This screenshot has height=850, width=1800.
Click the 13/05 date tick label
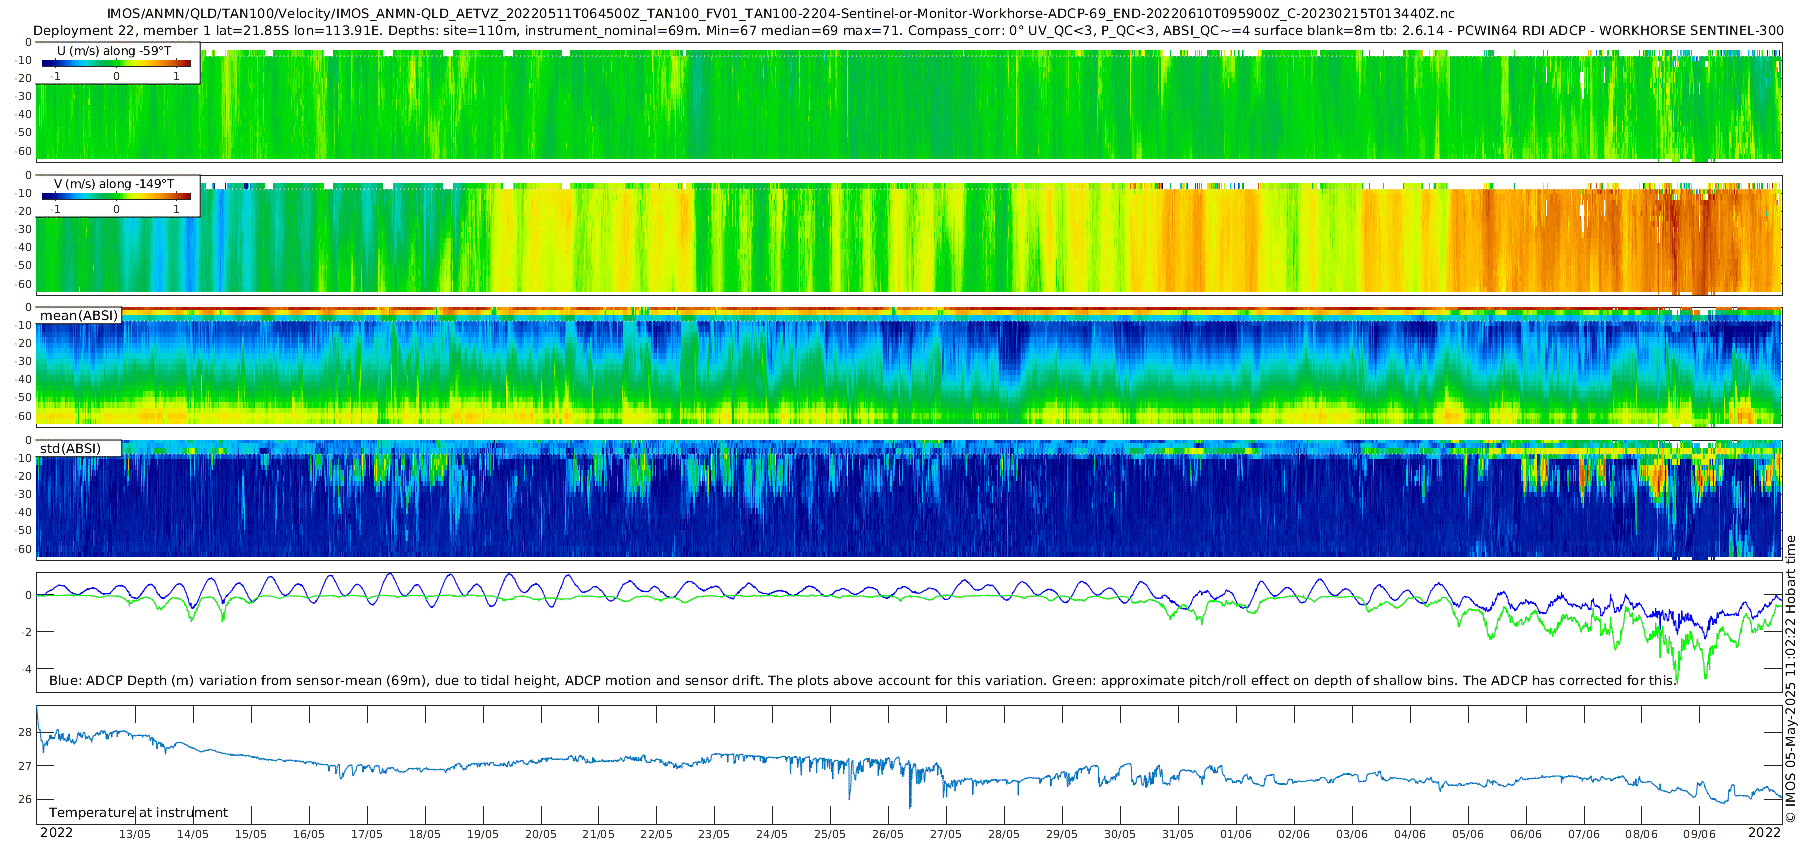[135, 834]
